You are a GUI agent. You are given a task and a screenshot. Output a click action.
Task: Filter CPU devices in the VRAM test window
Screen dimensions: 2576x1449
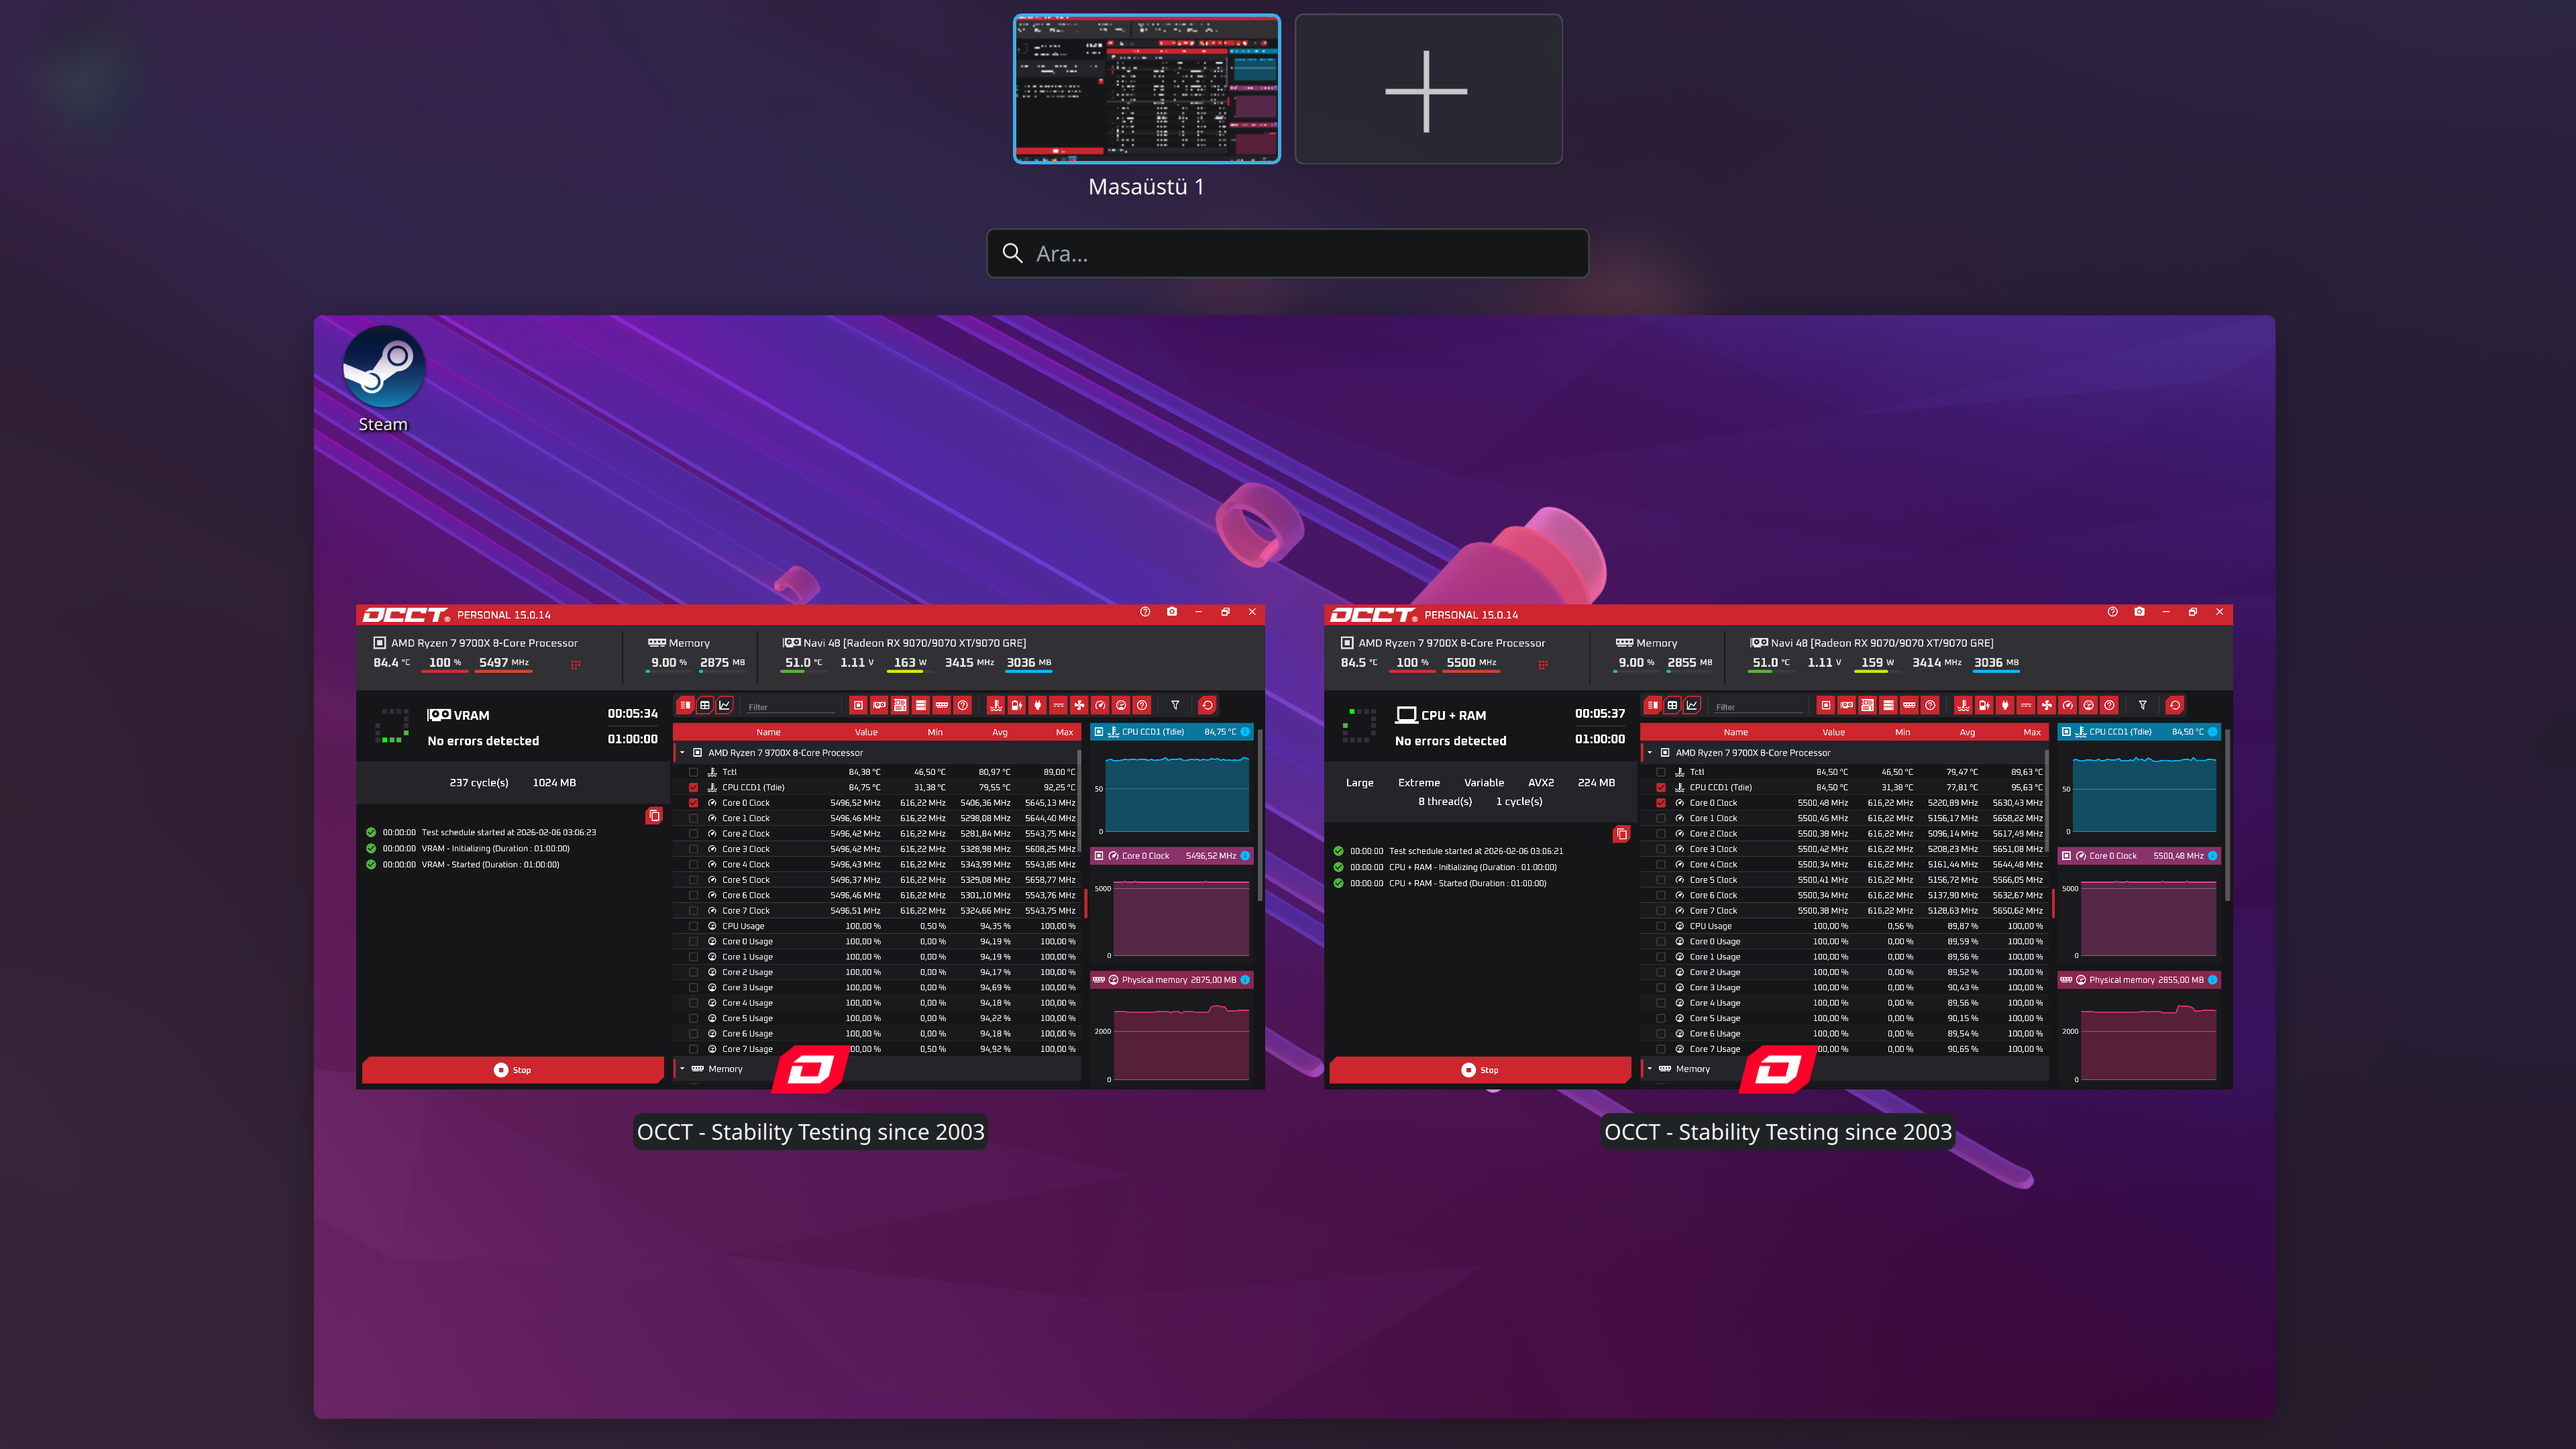(x=858, y=705)
